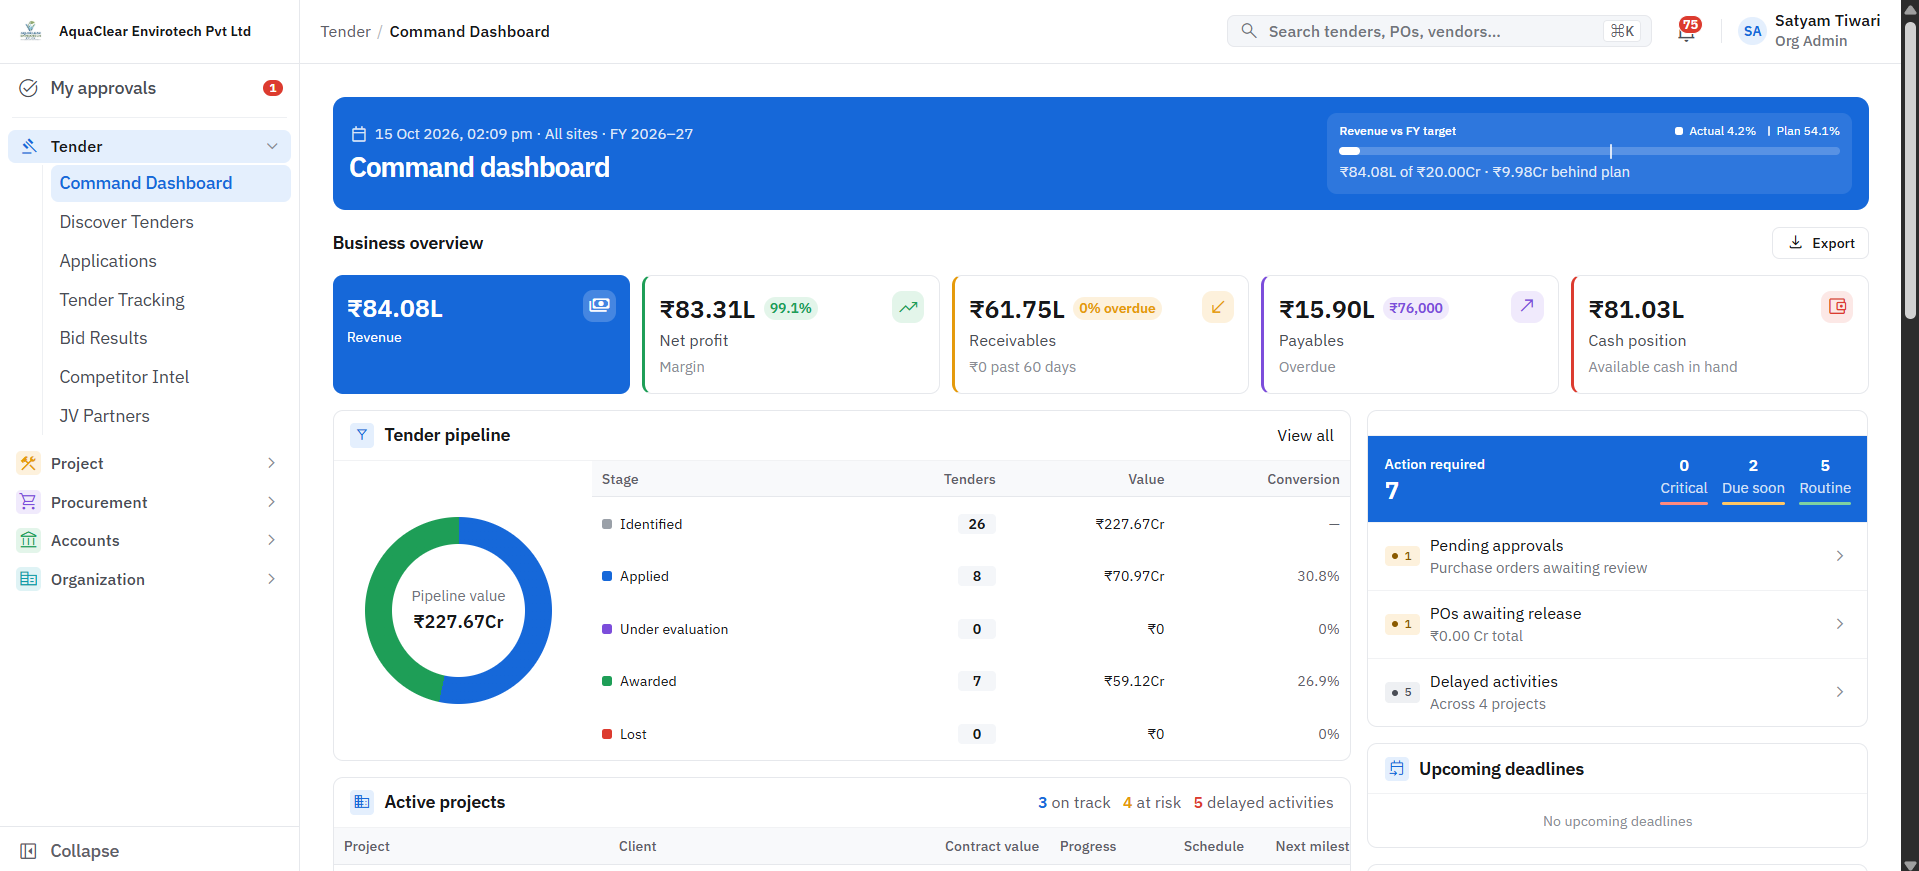Viewport: 1919px width, 871px height.
Task: Click the Tender gavel icon in sidebar
Action: 29,146
